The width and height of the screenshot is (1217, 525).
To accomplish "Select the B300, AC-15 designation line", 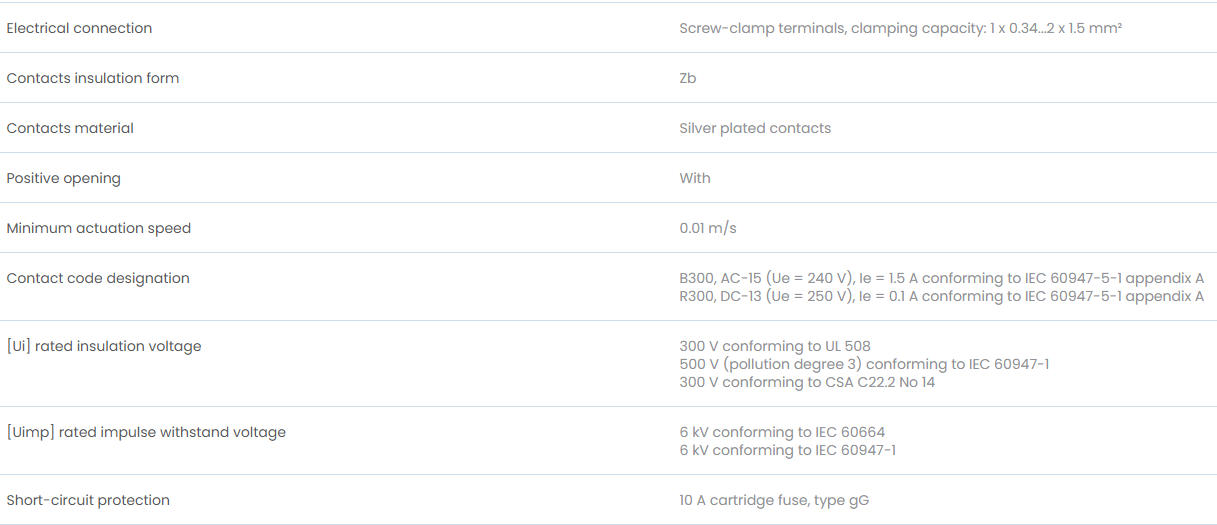I will coord(941,278).
